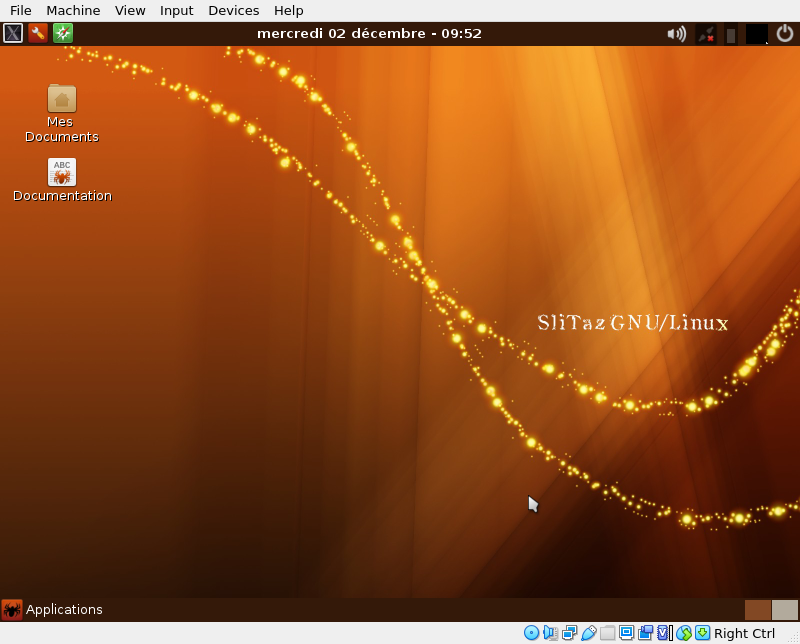Click the VirtualBox network adapters status icon
Image resolution: width=800 pixels, height=644 pixels.
(569, 633)
